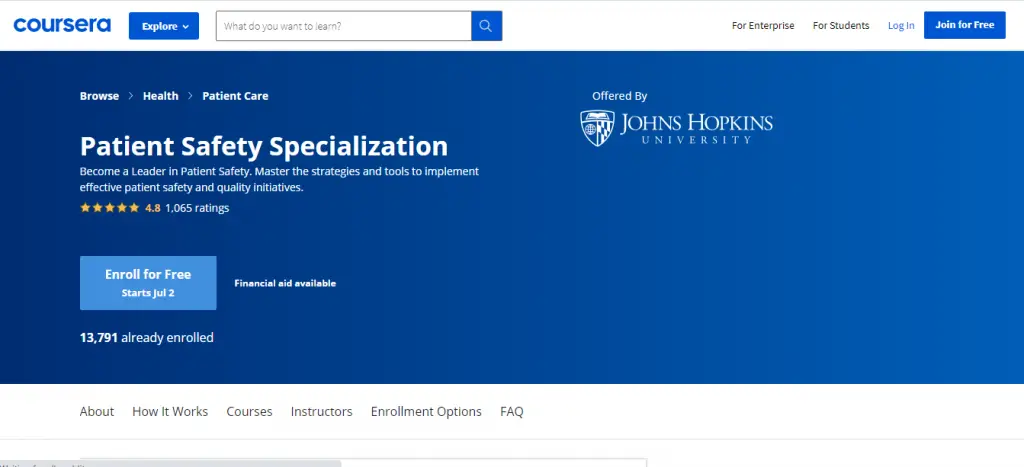
Task: Open the How It Works tab
Action: click(170, 411)
